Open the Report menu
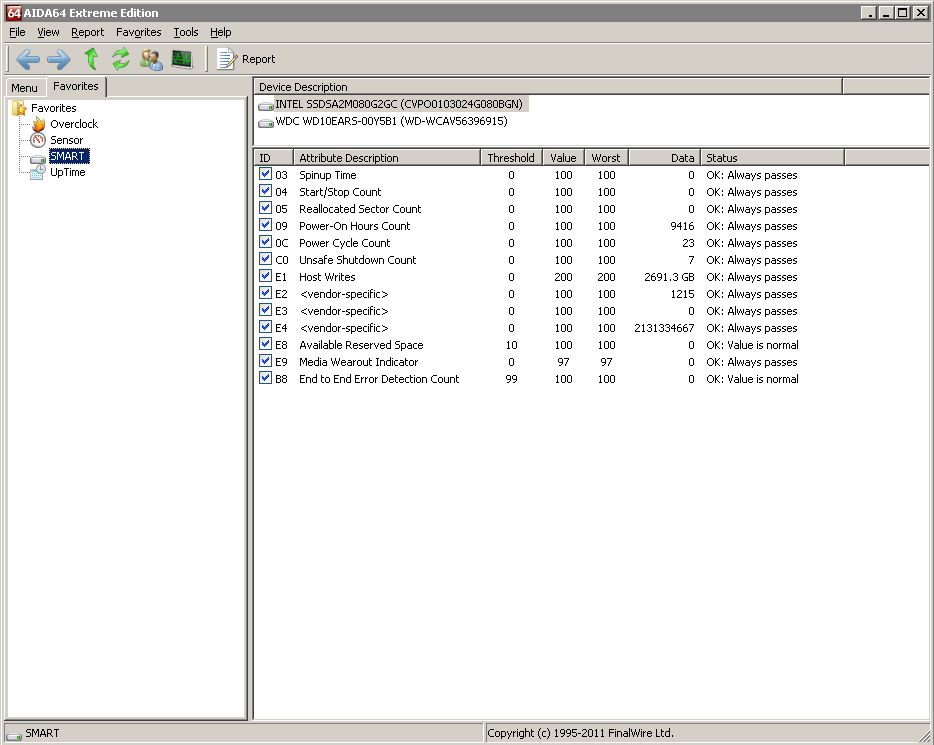Image resolution: width=934 pixels, height=745 pixels. pos(88,32)
